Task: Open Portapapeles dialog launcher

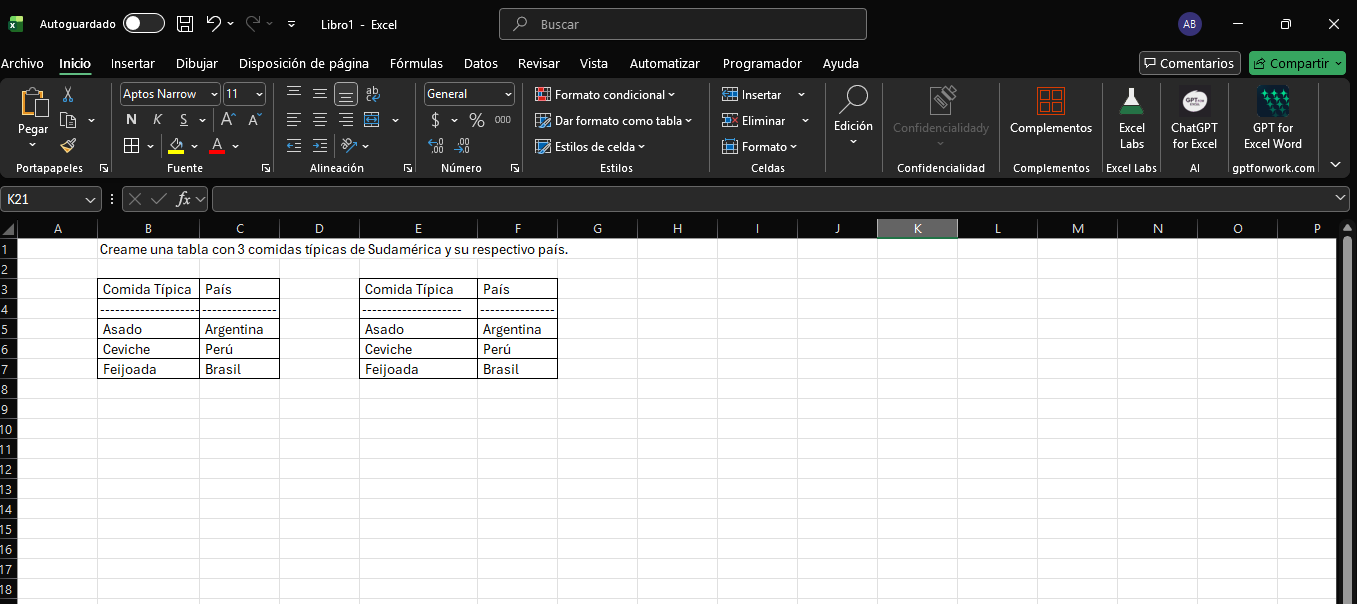Action: click(x=105, y=168)
